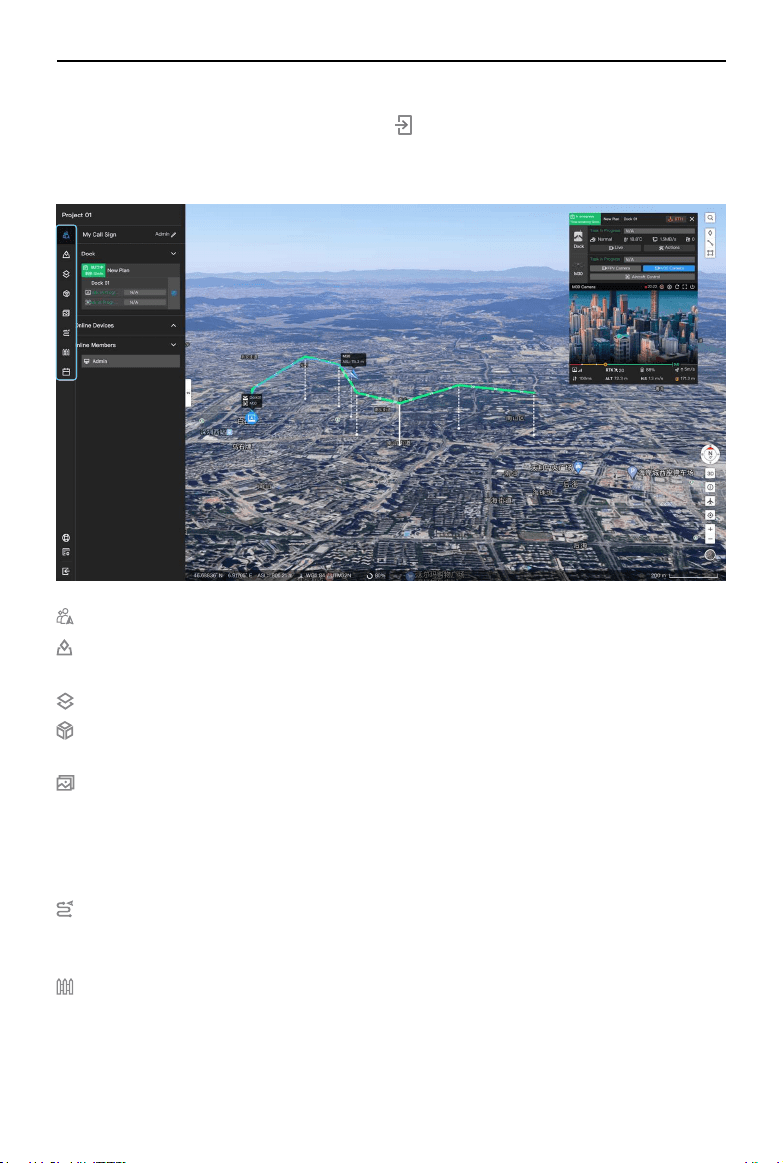
Task: Click the Dock 01 label in the left panel
Action: [100, 283]
